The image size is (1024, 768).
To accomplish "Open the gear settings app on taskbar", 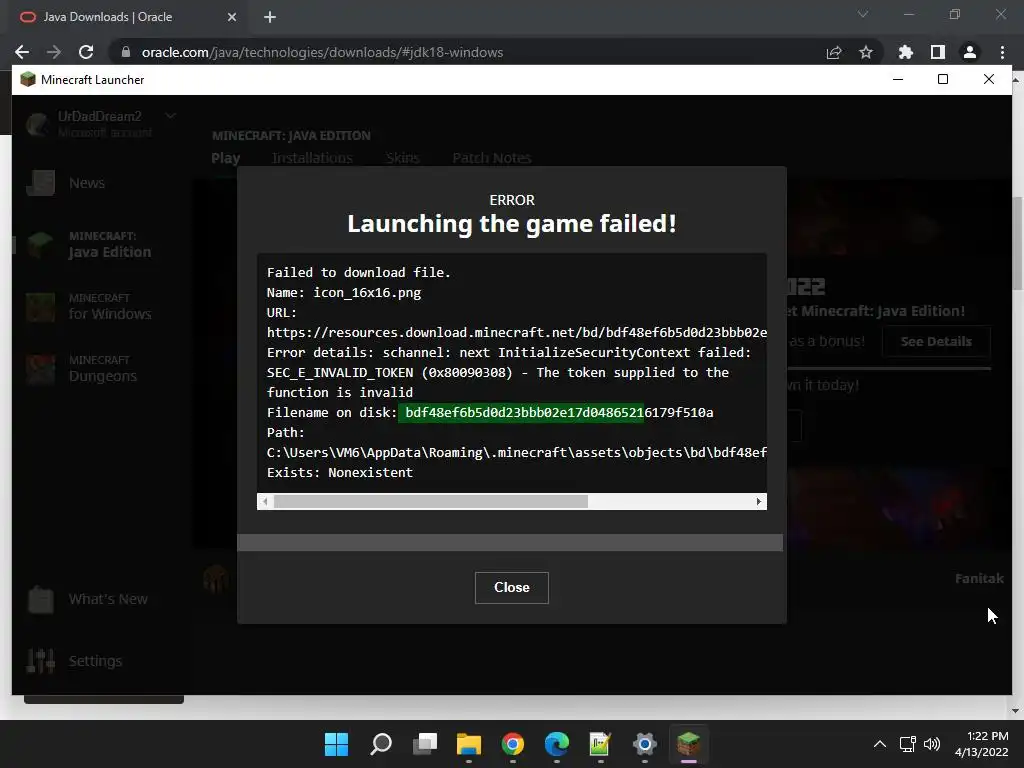I will pos(645,744).
